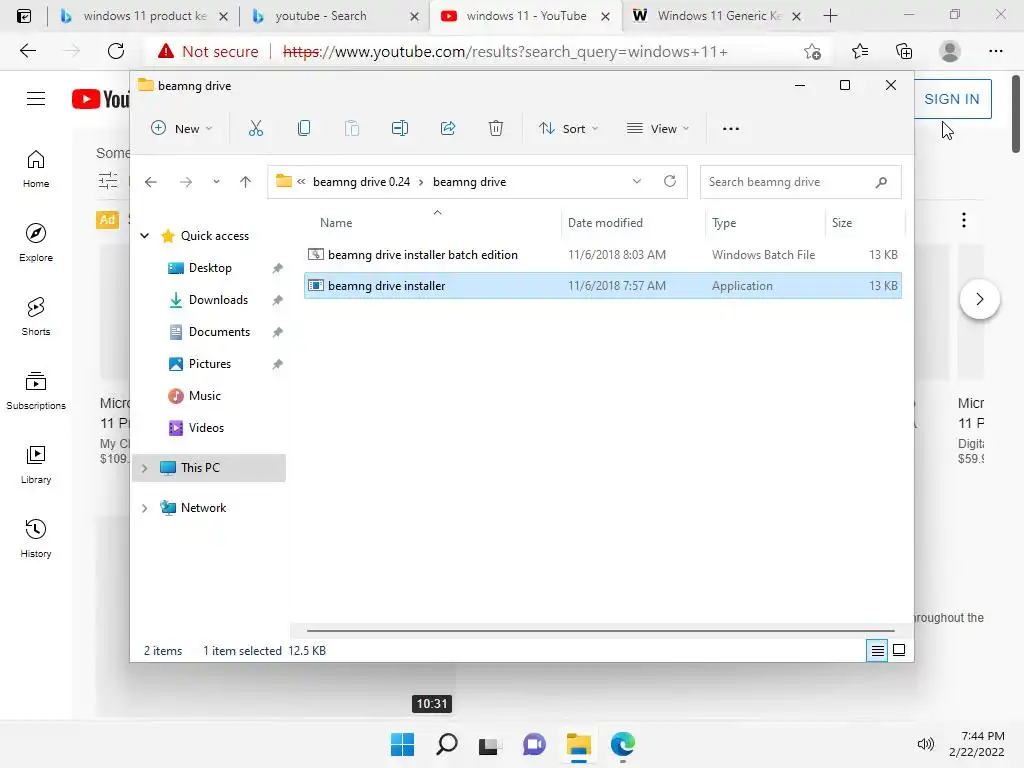Sort files by Date modified column
The width and height of the screenshot is (1024, 768).
605,223
